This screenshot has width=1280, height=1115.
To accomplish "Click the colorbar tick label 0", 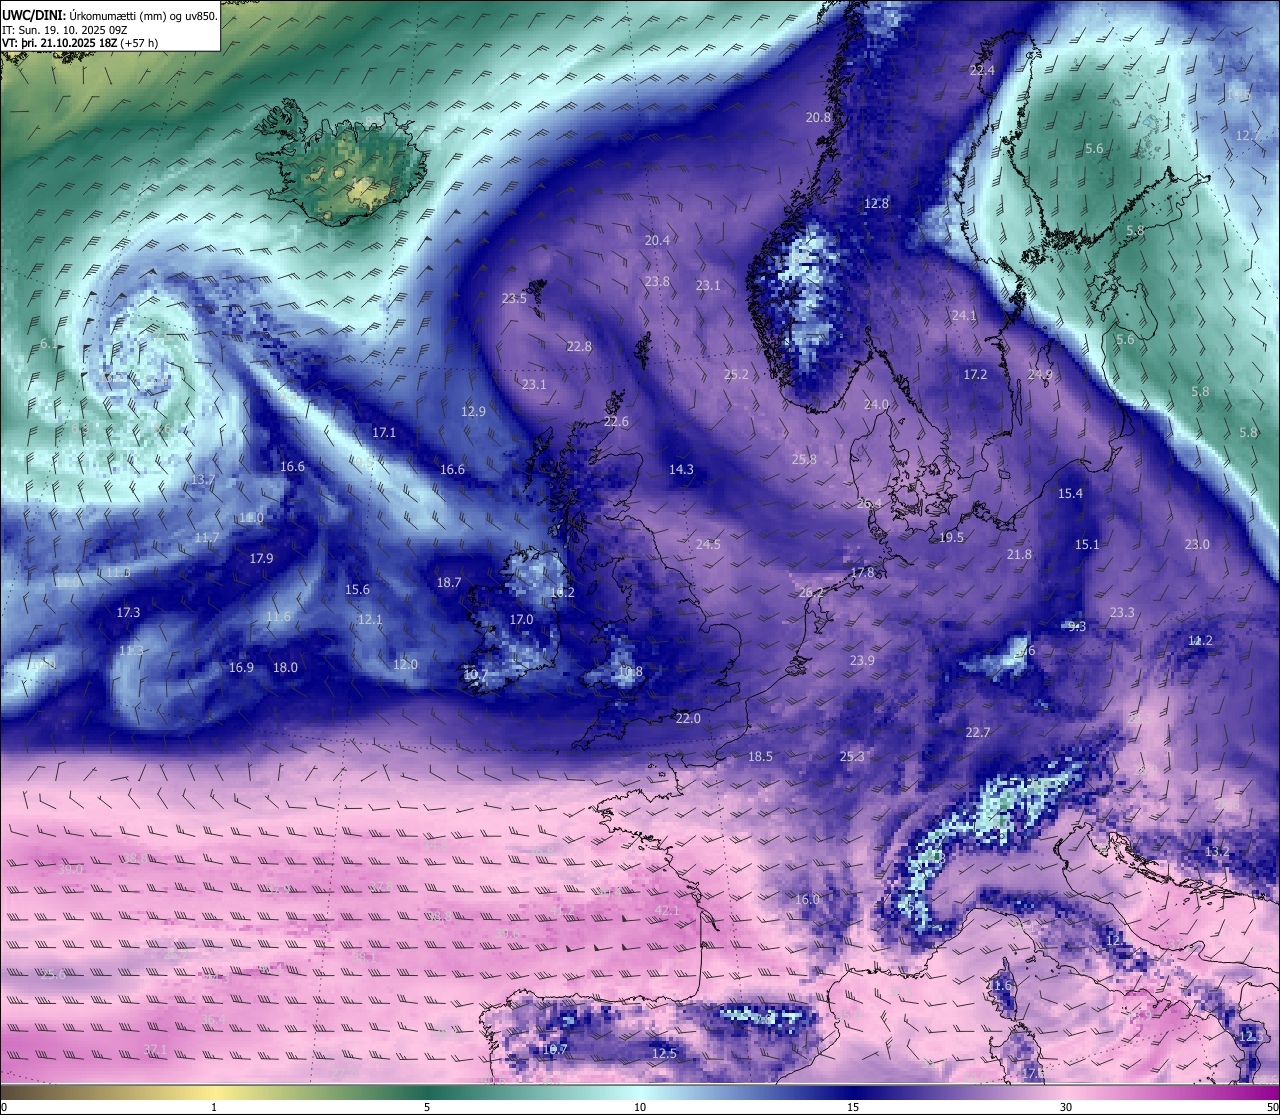I will 3,1107.
